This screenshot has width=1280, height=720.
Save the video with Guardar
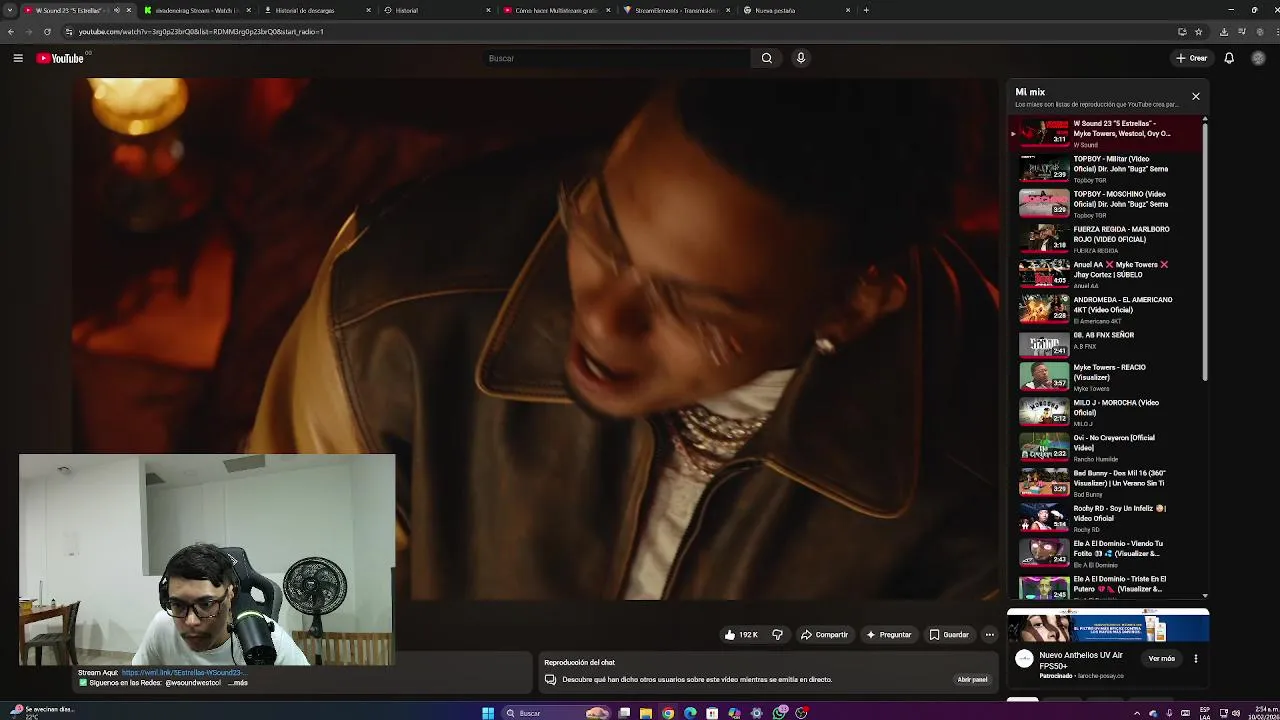(x=949, y=635)
